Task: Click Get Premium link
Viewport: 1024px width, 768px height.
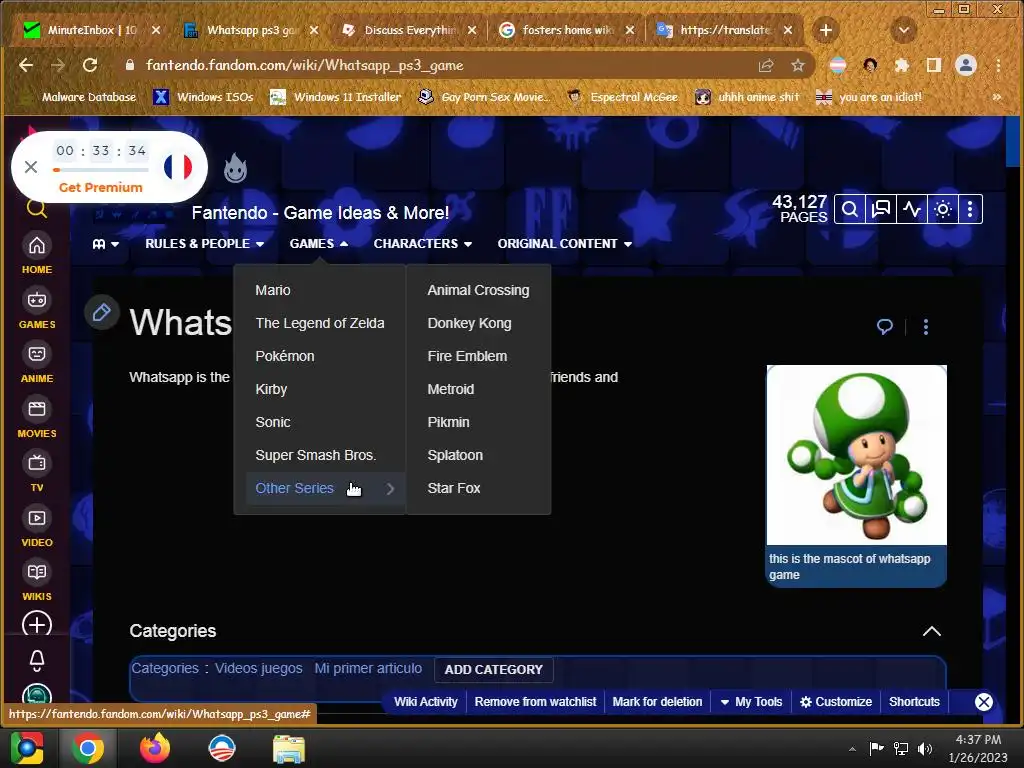Action: (x=101, y=187)
